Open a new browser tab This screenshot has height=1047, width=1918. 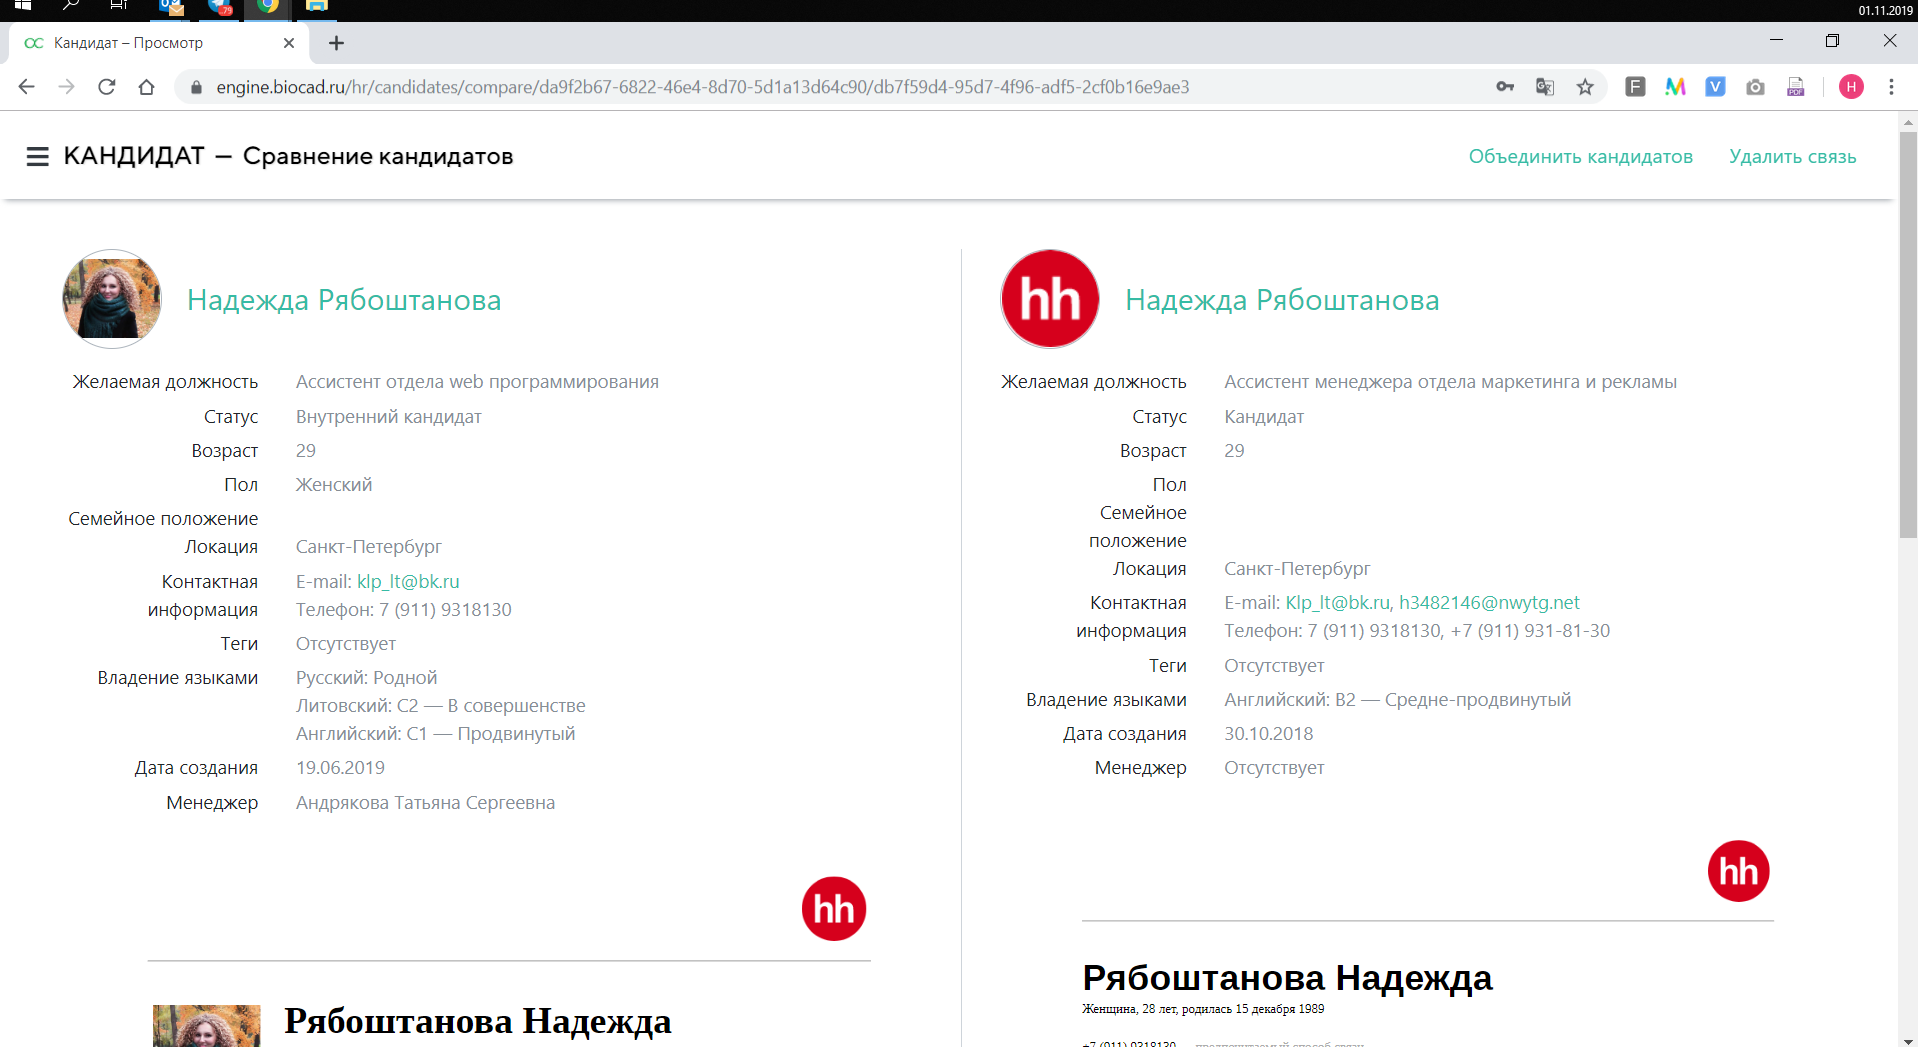tap(336, 43)
